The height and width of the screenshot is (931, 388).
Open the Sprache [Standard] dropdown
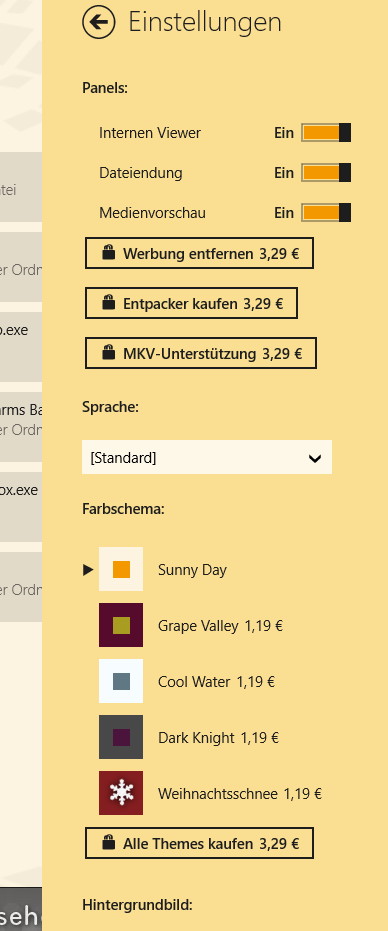[x=207, y=457]
